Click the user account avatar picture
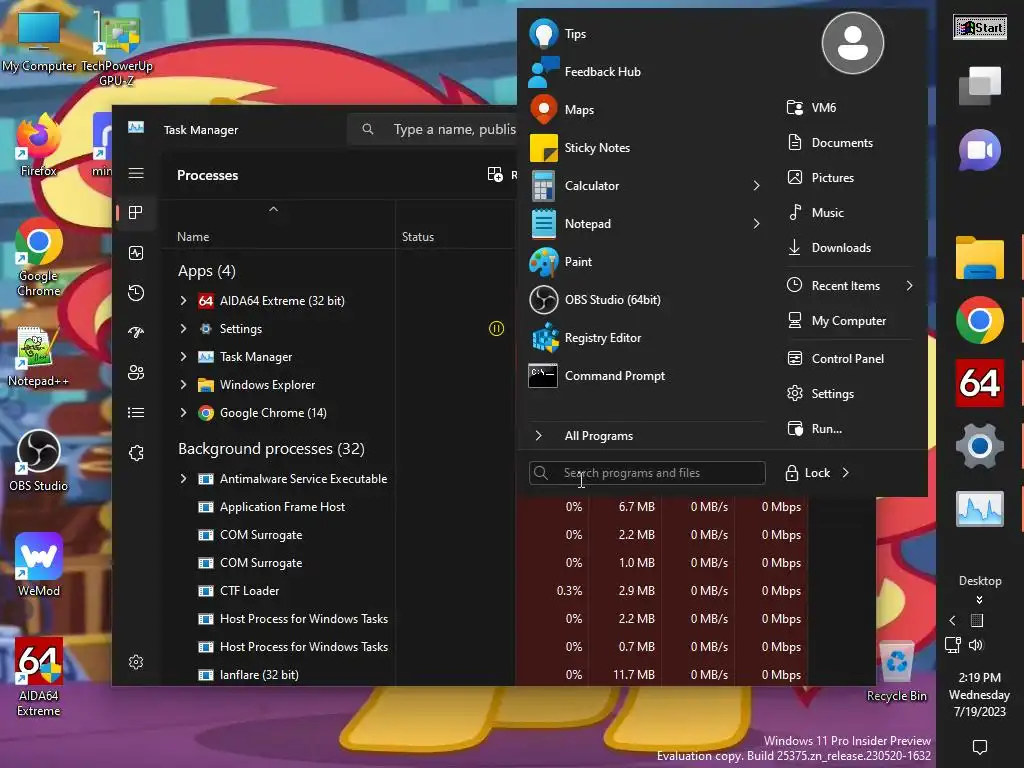The width and height of the screenshot is (1024, 768). point(852,43)
